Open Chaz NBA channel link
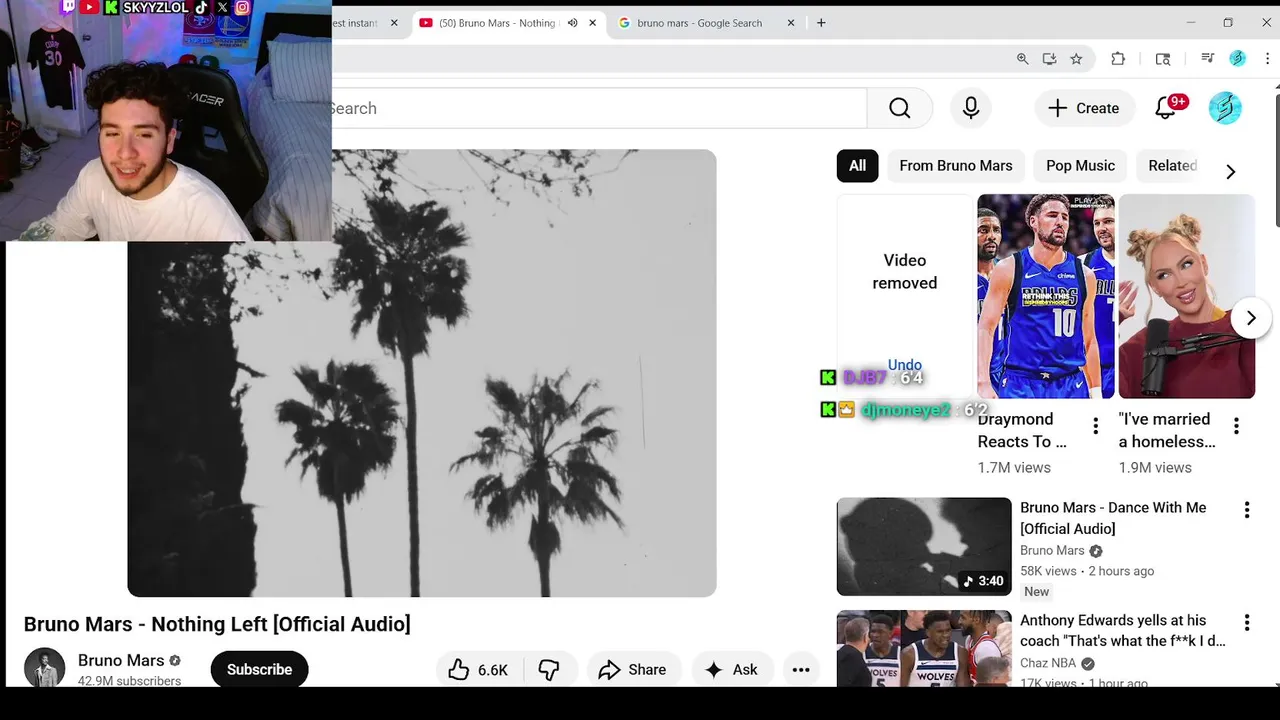Image resolution: width=1280 pixels, height=720 pixels. (1048, 663)
